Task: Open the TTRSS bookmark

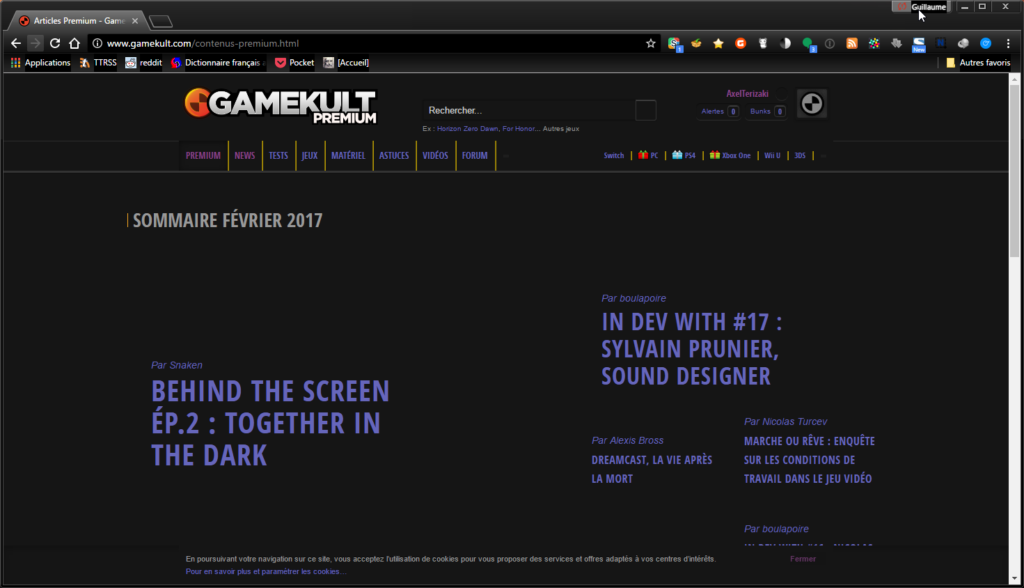Action: point(98,63)
